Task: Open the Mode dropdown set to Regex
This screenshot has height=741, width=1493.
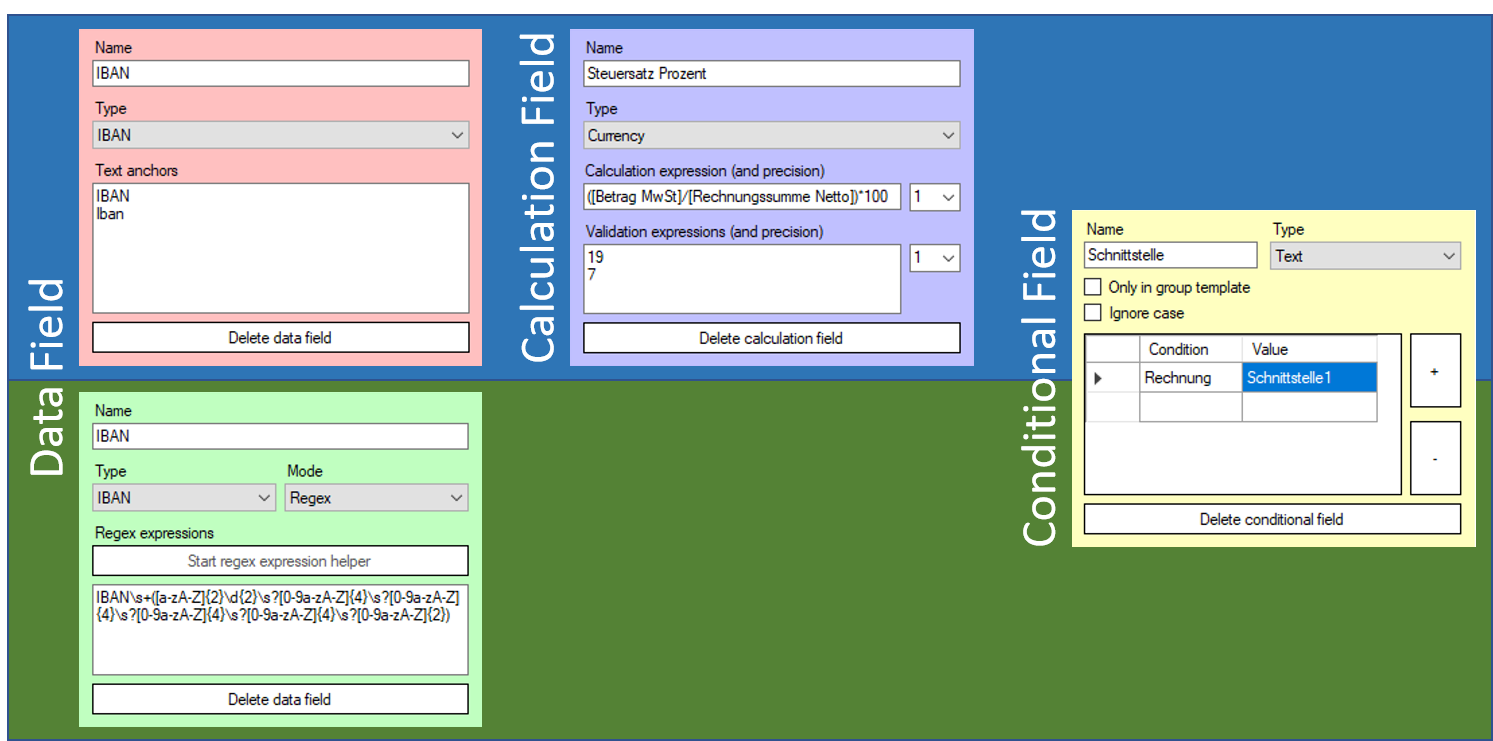Action: 376,498
